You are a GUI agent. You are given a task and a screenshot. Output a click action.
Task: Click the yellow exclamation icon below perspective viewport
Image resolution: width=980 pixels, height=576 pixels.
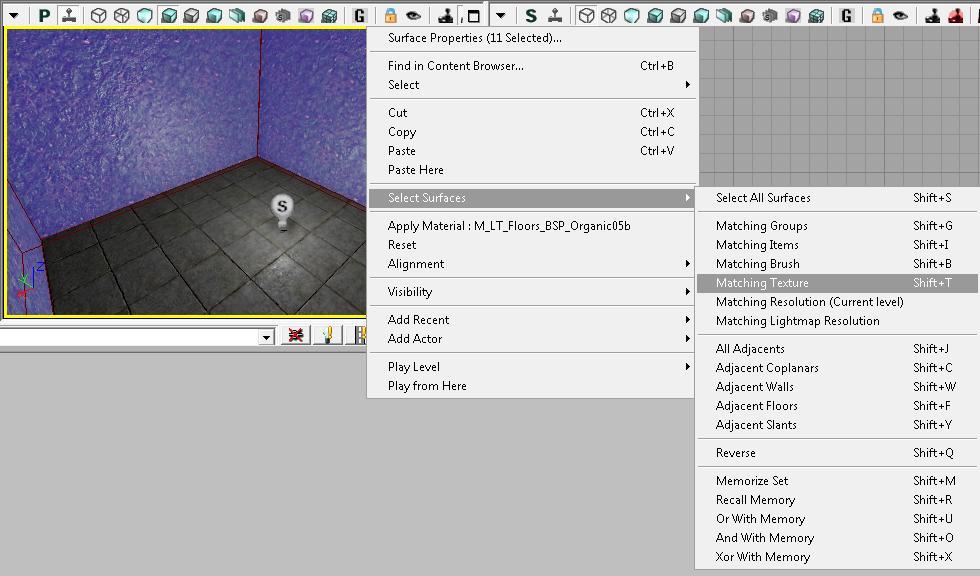pyautogui.click(x=328, y=335)
